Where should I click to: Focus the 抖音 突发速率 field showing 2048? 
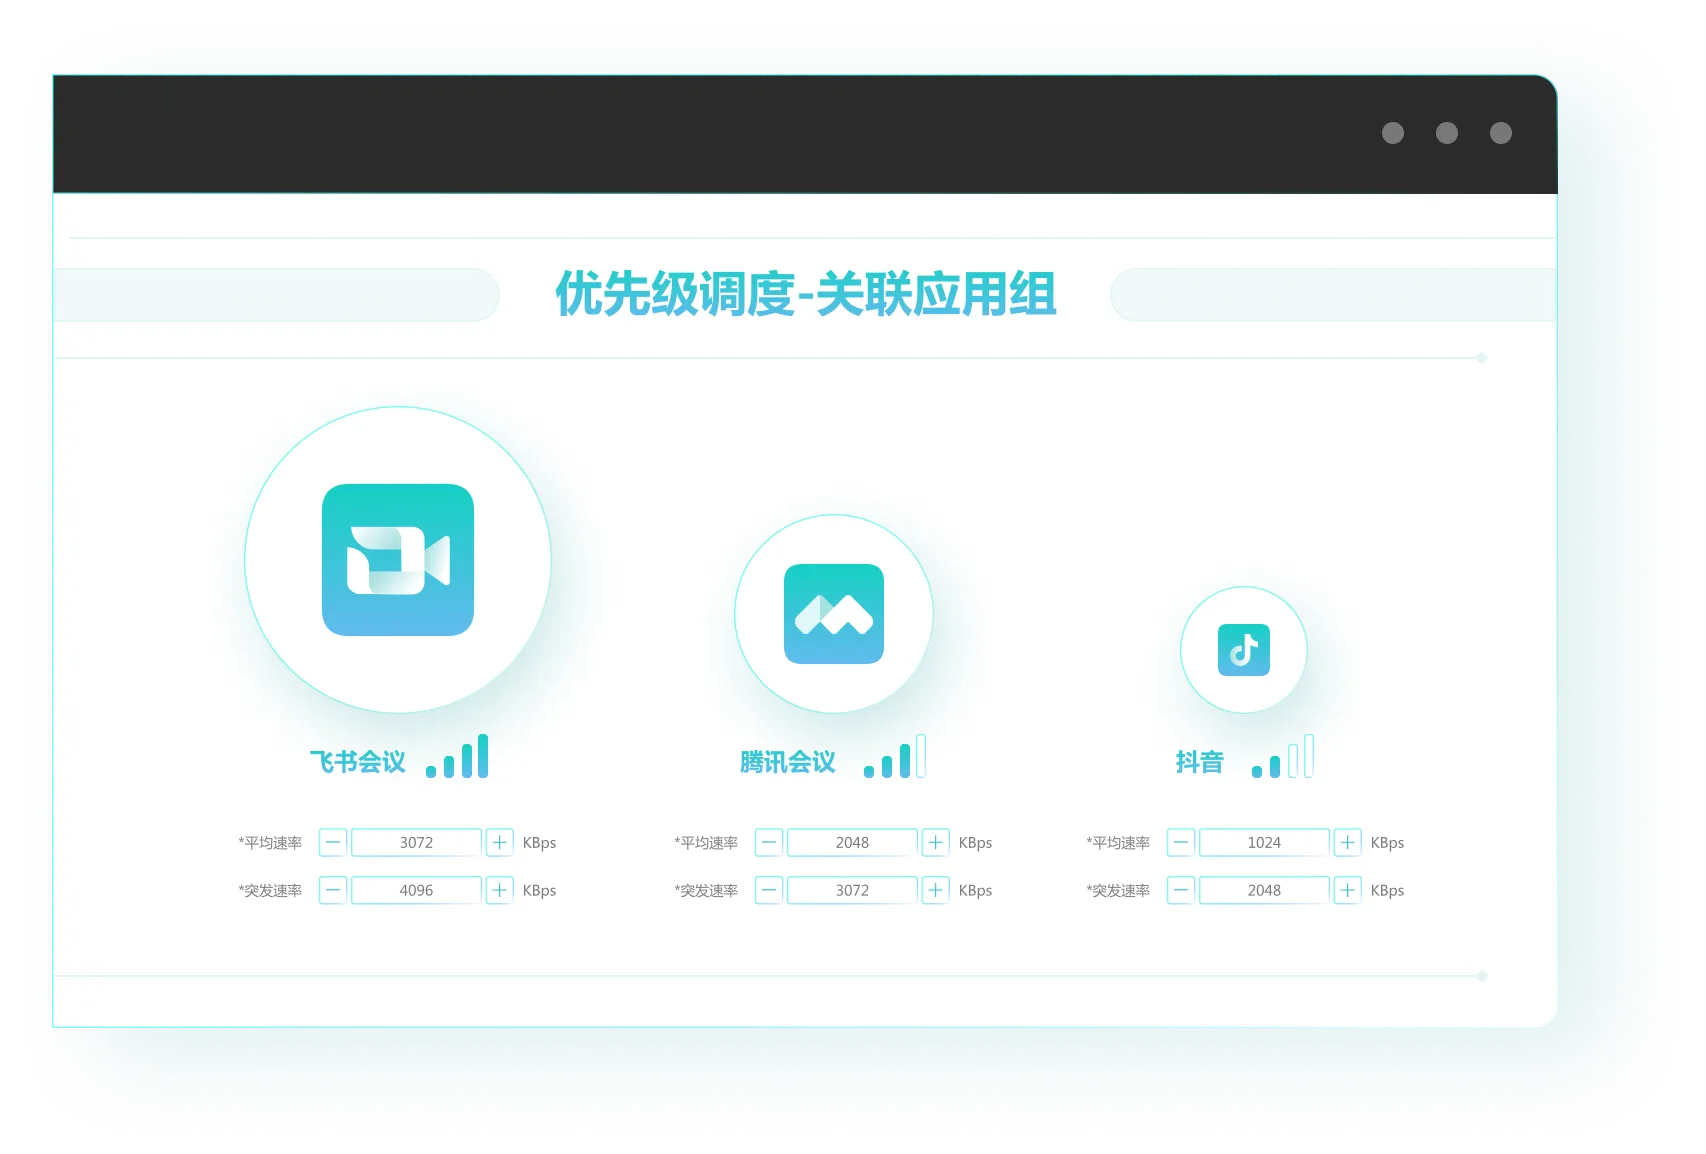pos(1265,890)
